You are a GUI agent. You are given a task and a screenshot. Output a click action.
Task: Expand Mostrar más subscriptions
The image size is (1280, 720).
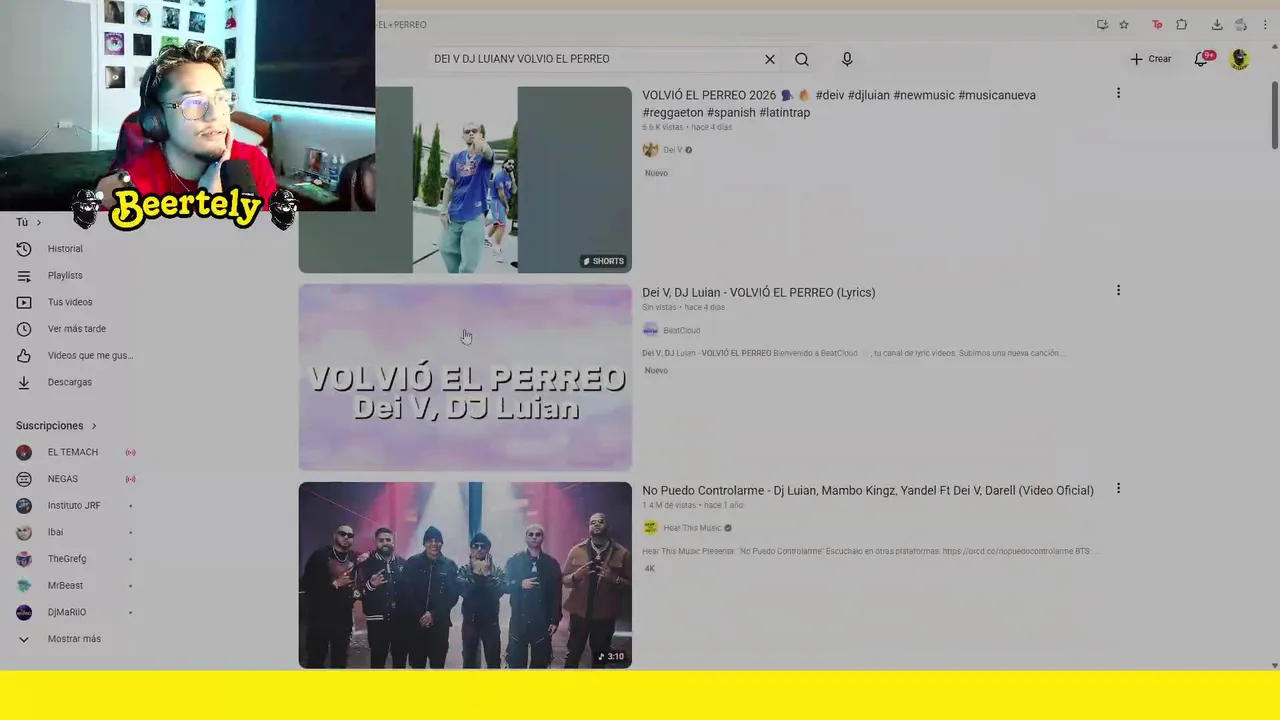[x=74, y=639]
